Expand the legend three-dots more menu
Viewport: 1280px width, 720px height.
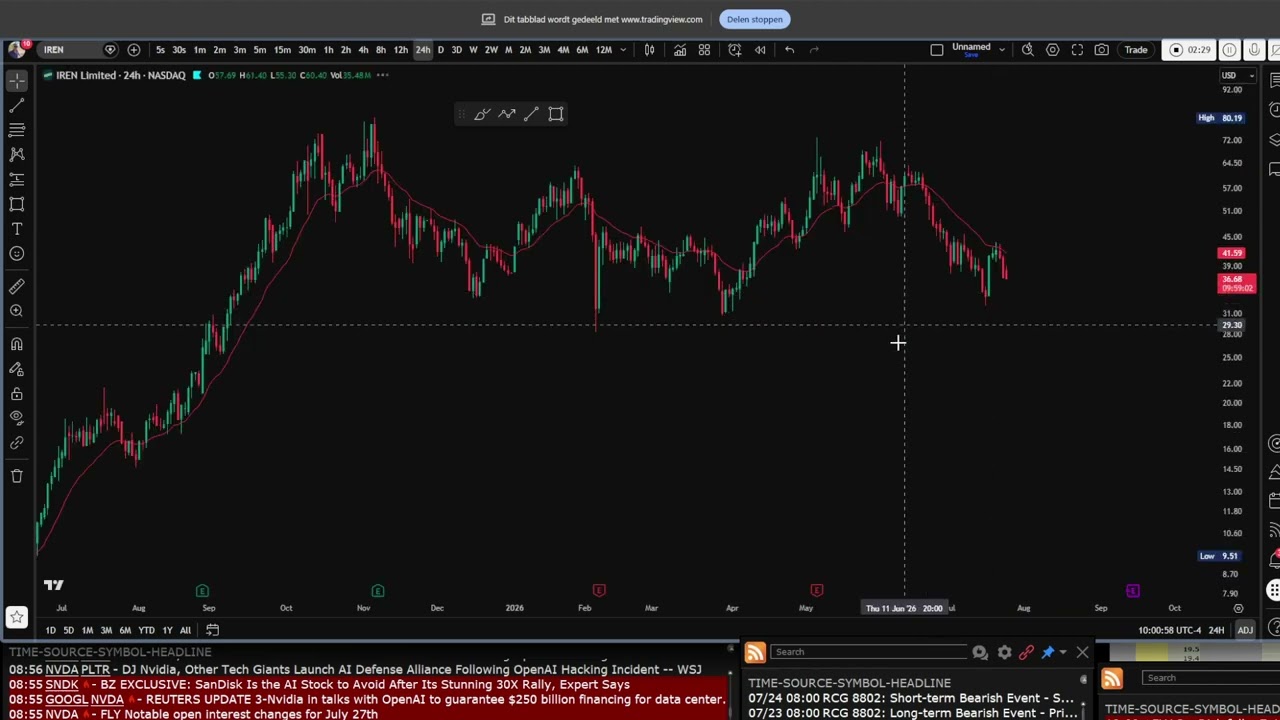(x=383, y=75)
